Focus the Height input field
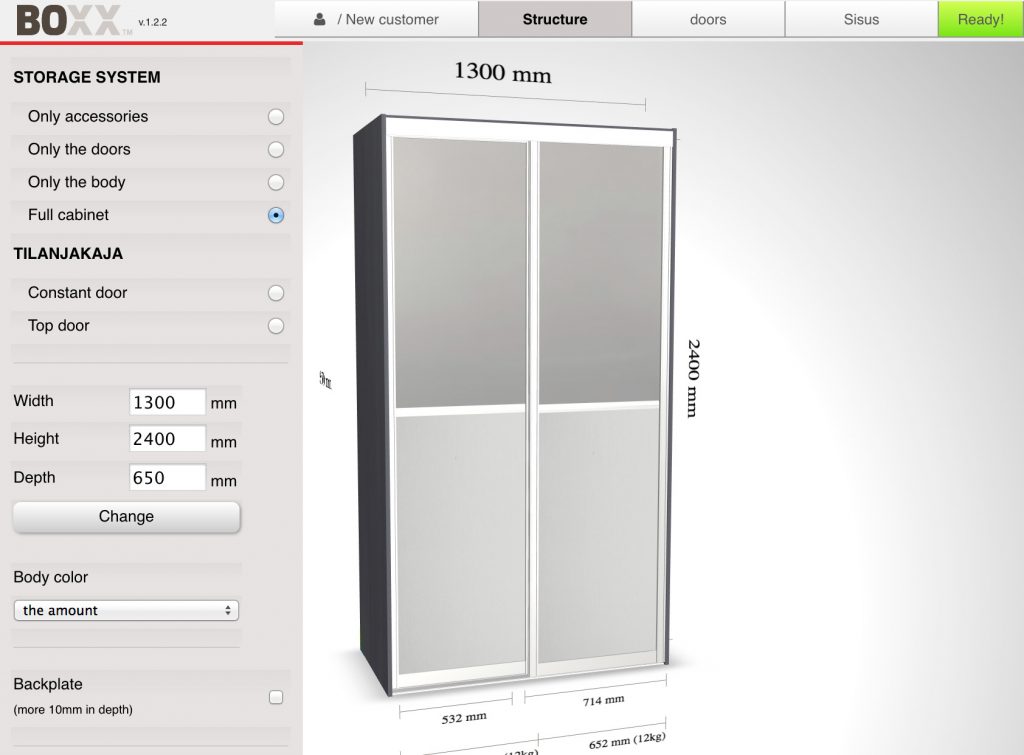Image resolution: width=1024 pixels, height=755 pixels. point(167,439)
